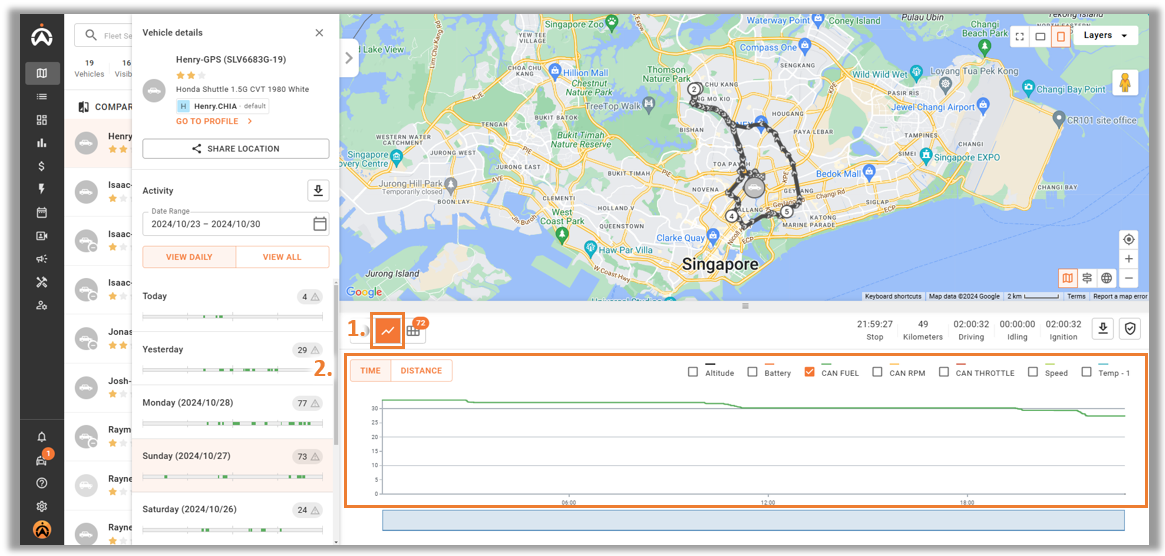1165x556 pixels.
Task: Open the settings gear in sidebar
Action: pos(42,506)
